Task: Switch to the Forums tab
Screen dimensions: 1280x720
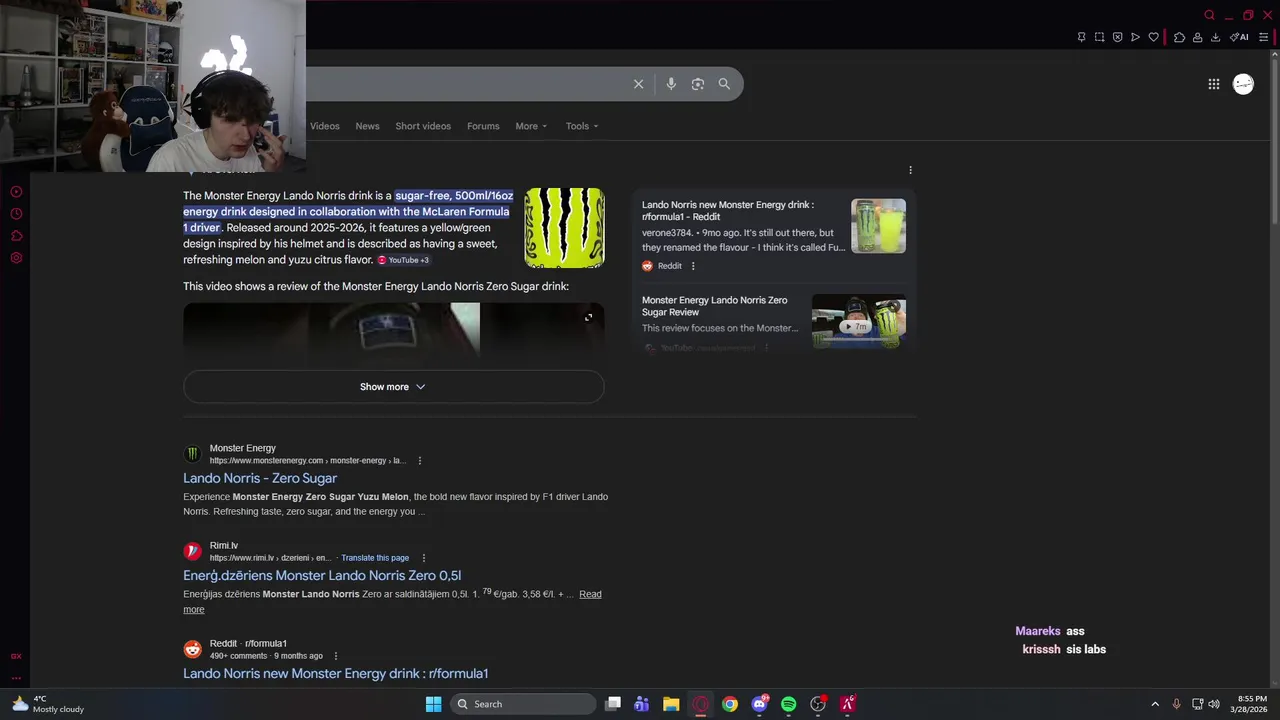Action: [483, 126]
